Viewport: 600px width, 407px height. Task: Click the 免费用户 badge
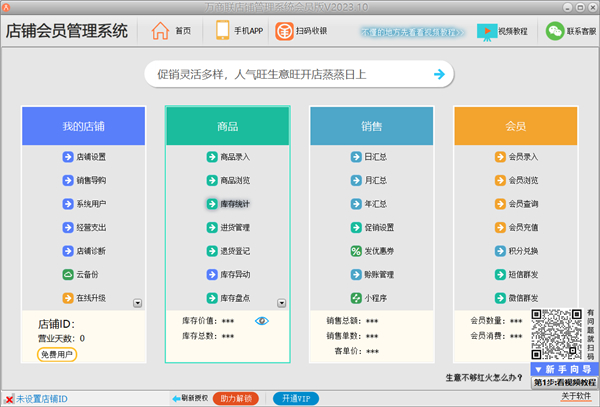tap(57, 354)
